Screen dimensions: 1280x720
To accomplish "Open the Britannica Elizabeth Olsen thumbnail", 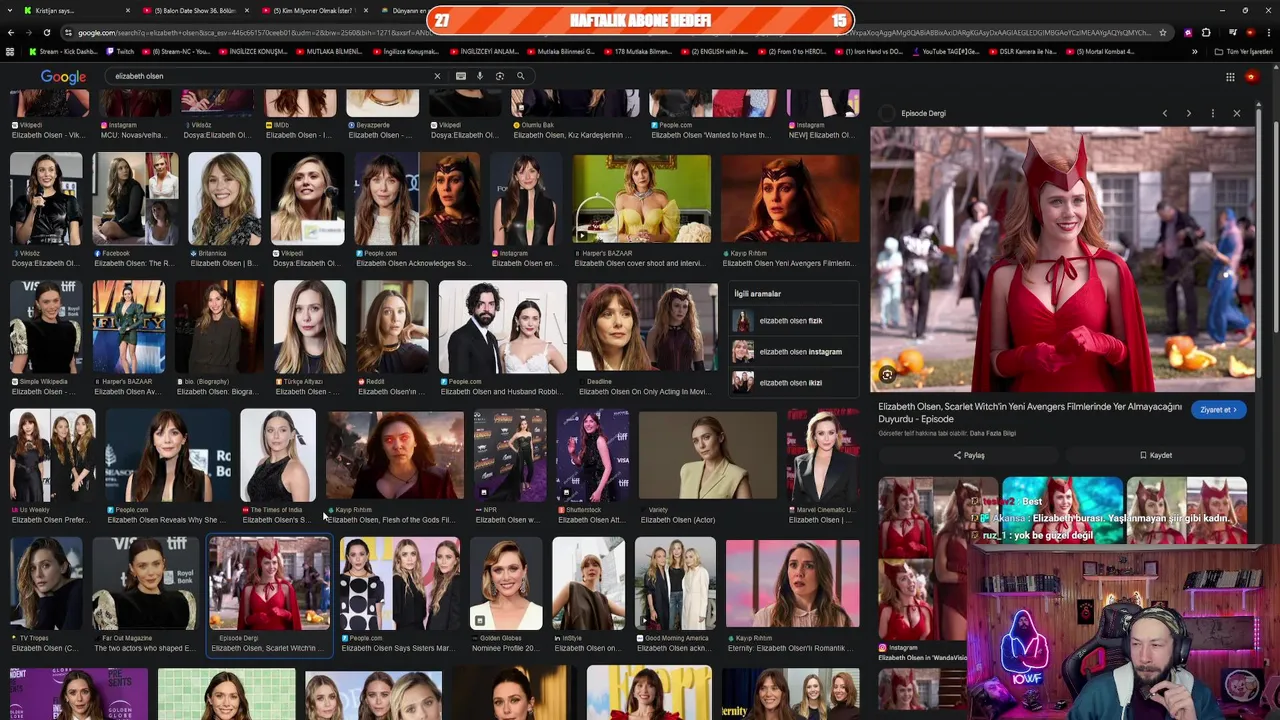I will point(225,197).
